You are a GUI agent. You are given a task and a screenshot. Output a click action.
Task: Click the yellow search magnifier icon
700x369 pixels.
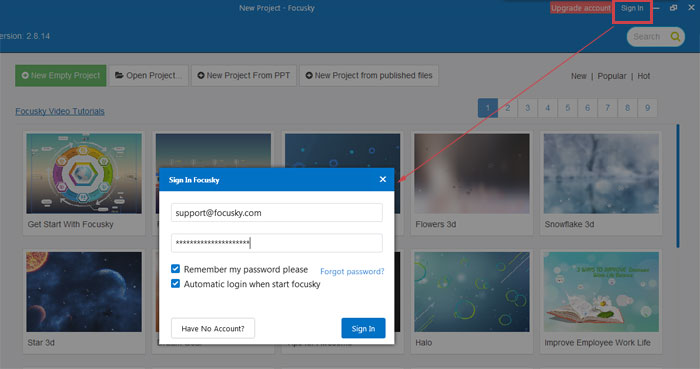(675, 37)
